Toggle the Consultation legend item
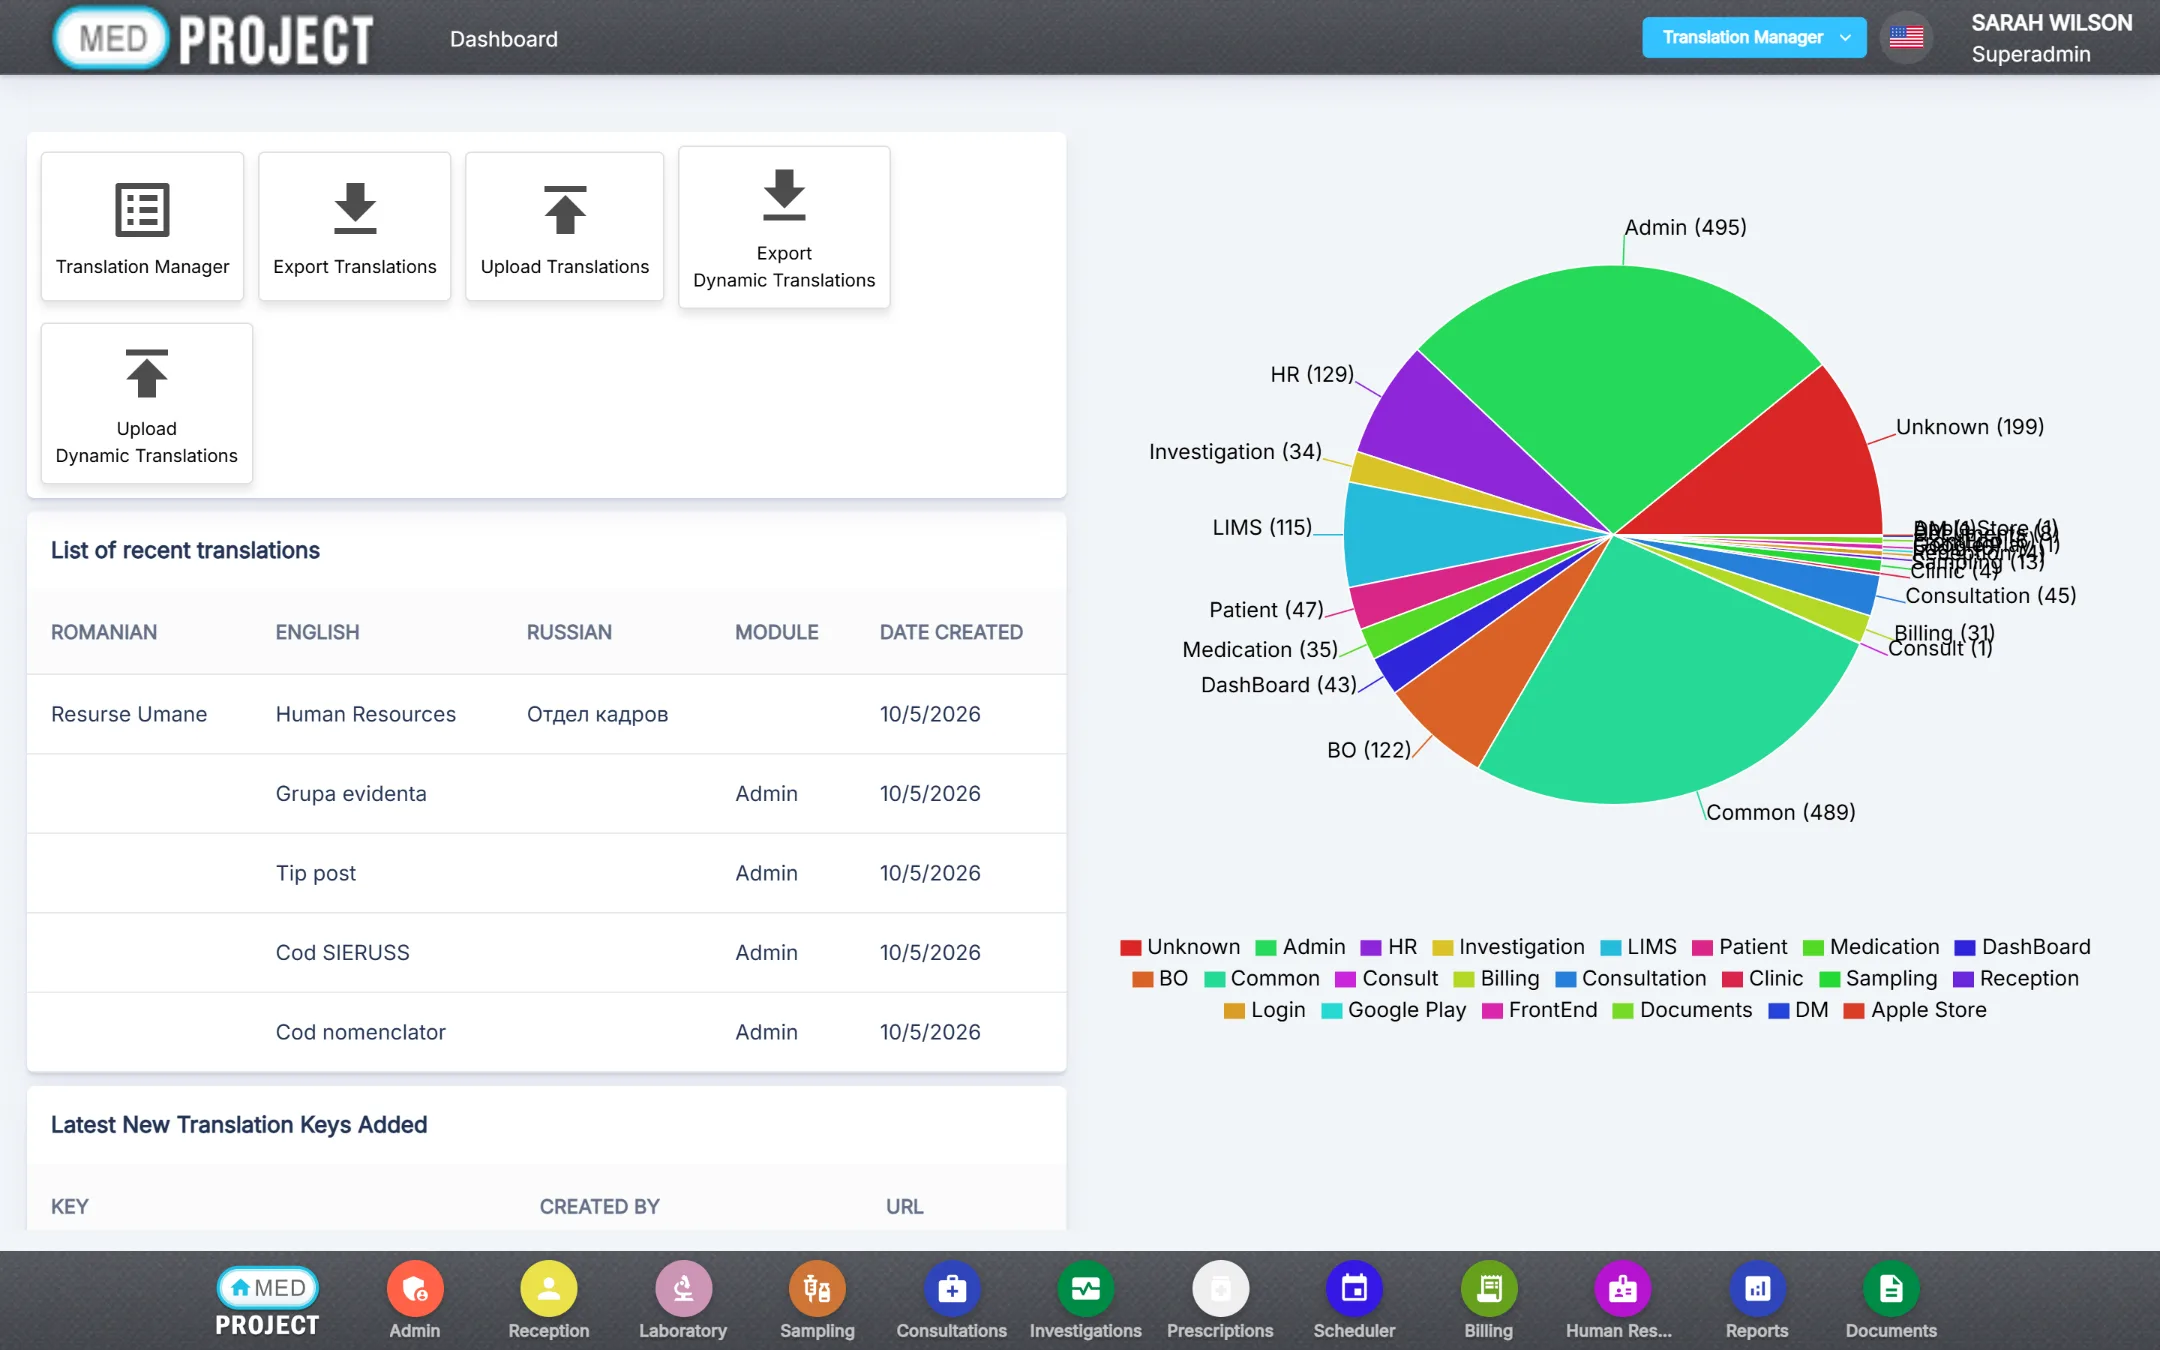 (1631, 979)
